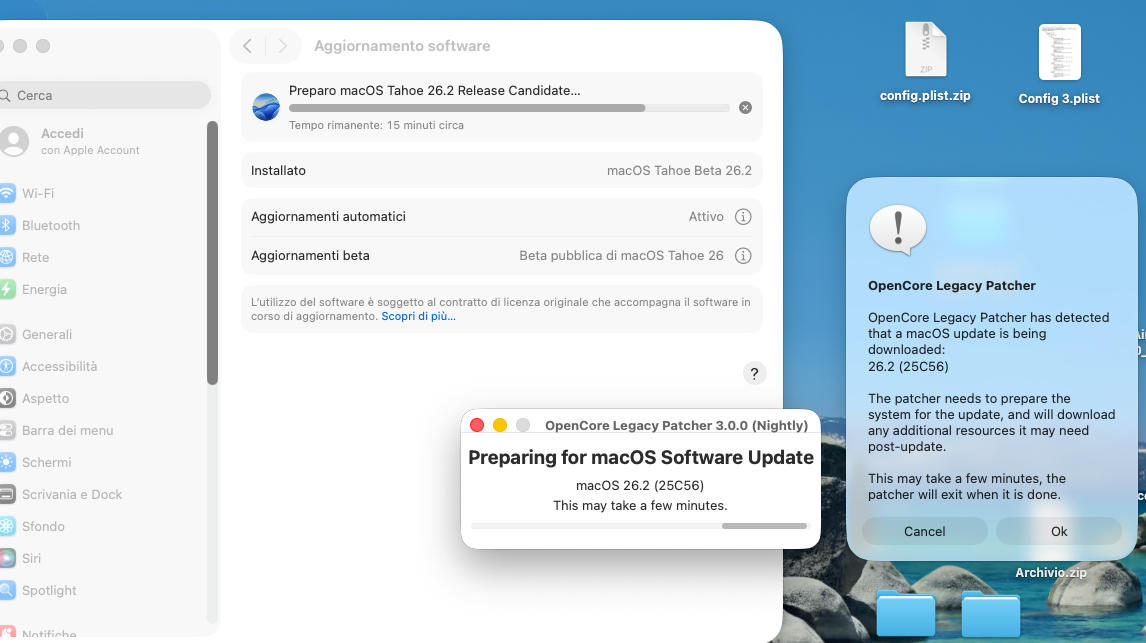Click the macOS Tahoe update icon

266,107
